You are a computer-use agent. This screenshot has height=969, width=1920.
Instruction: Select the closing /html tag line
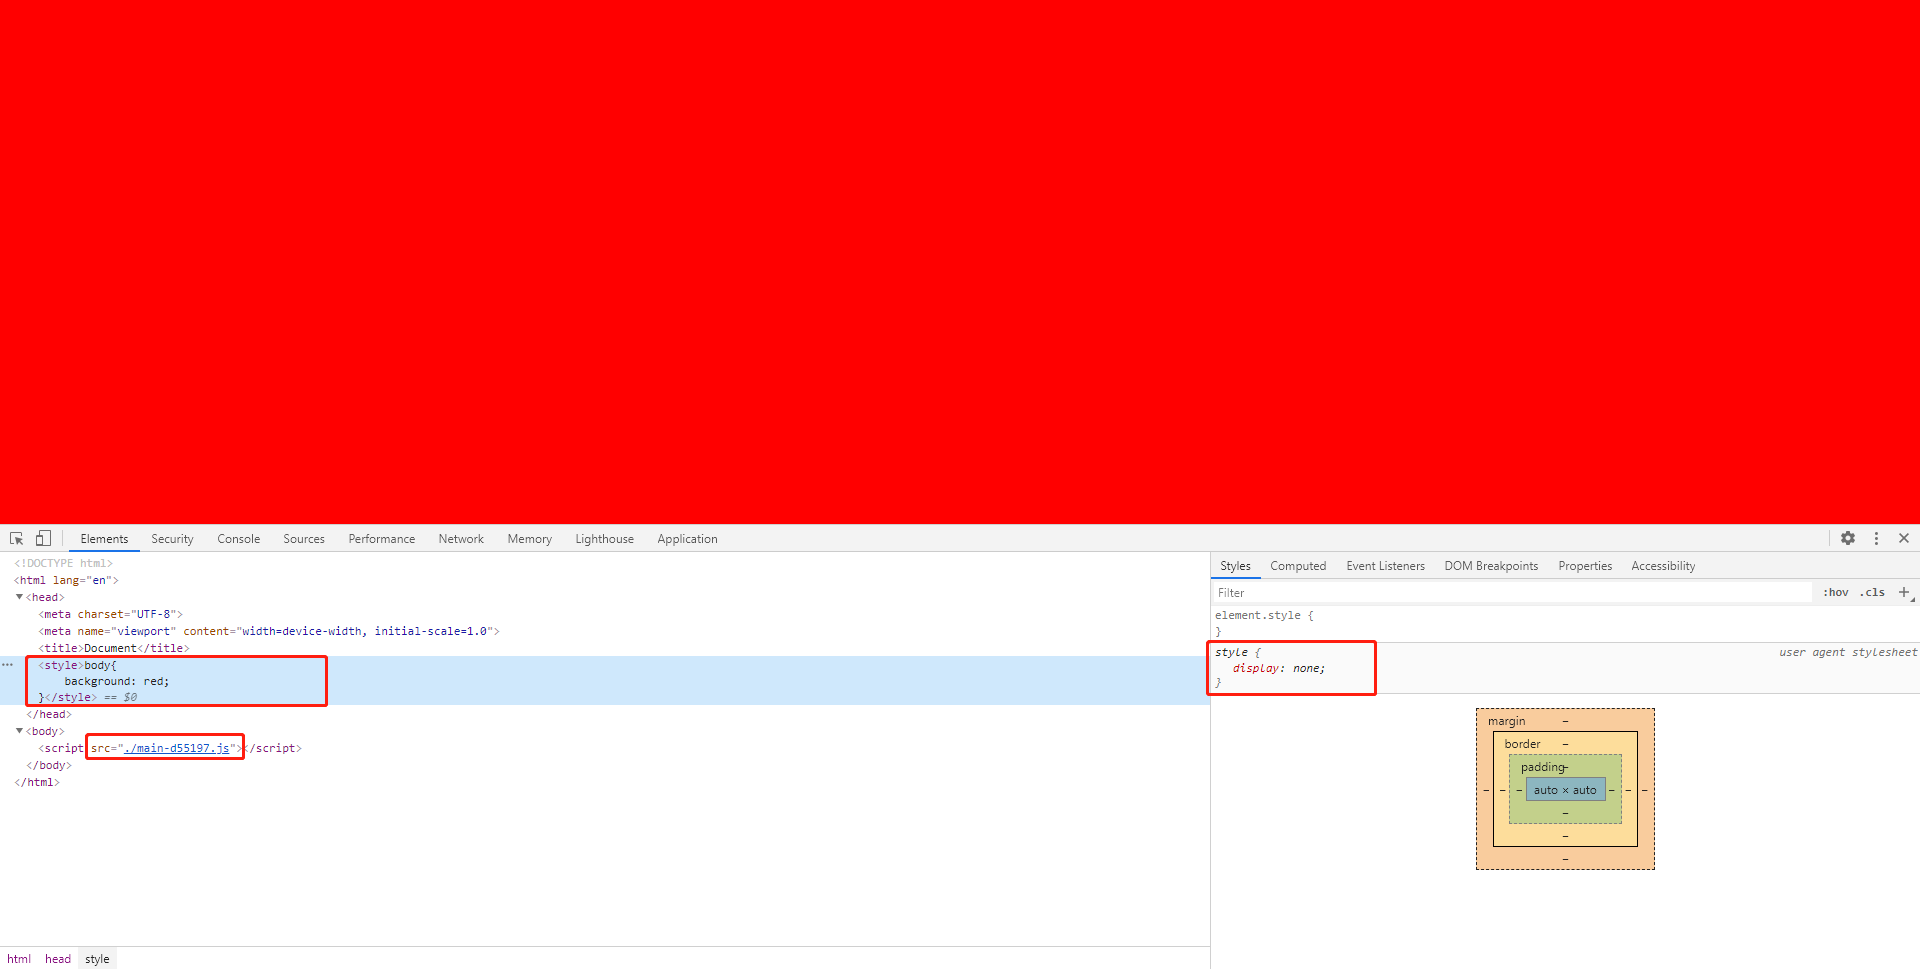37,782
